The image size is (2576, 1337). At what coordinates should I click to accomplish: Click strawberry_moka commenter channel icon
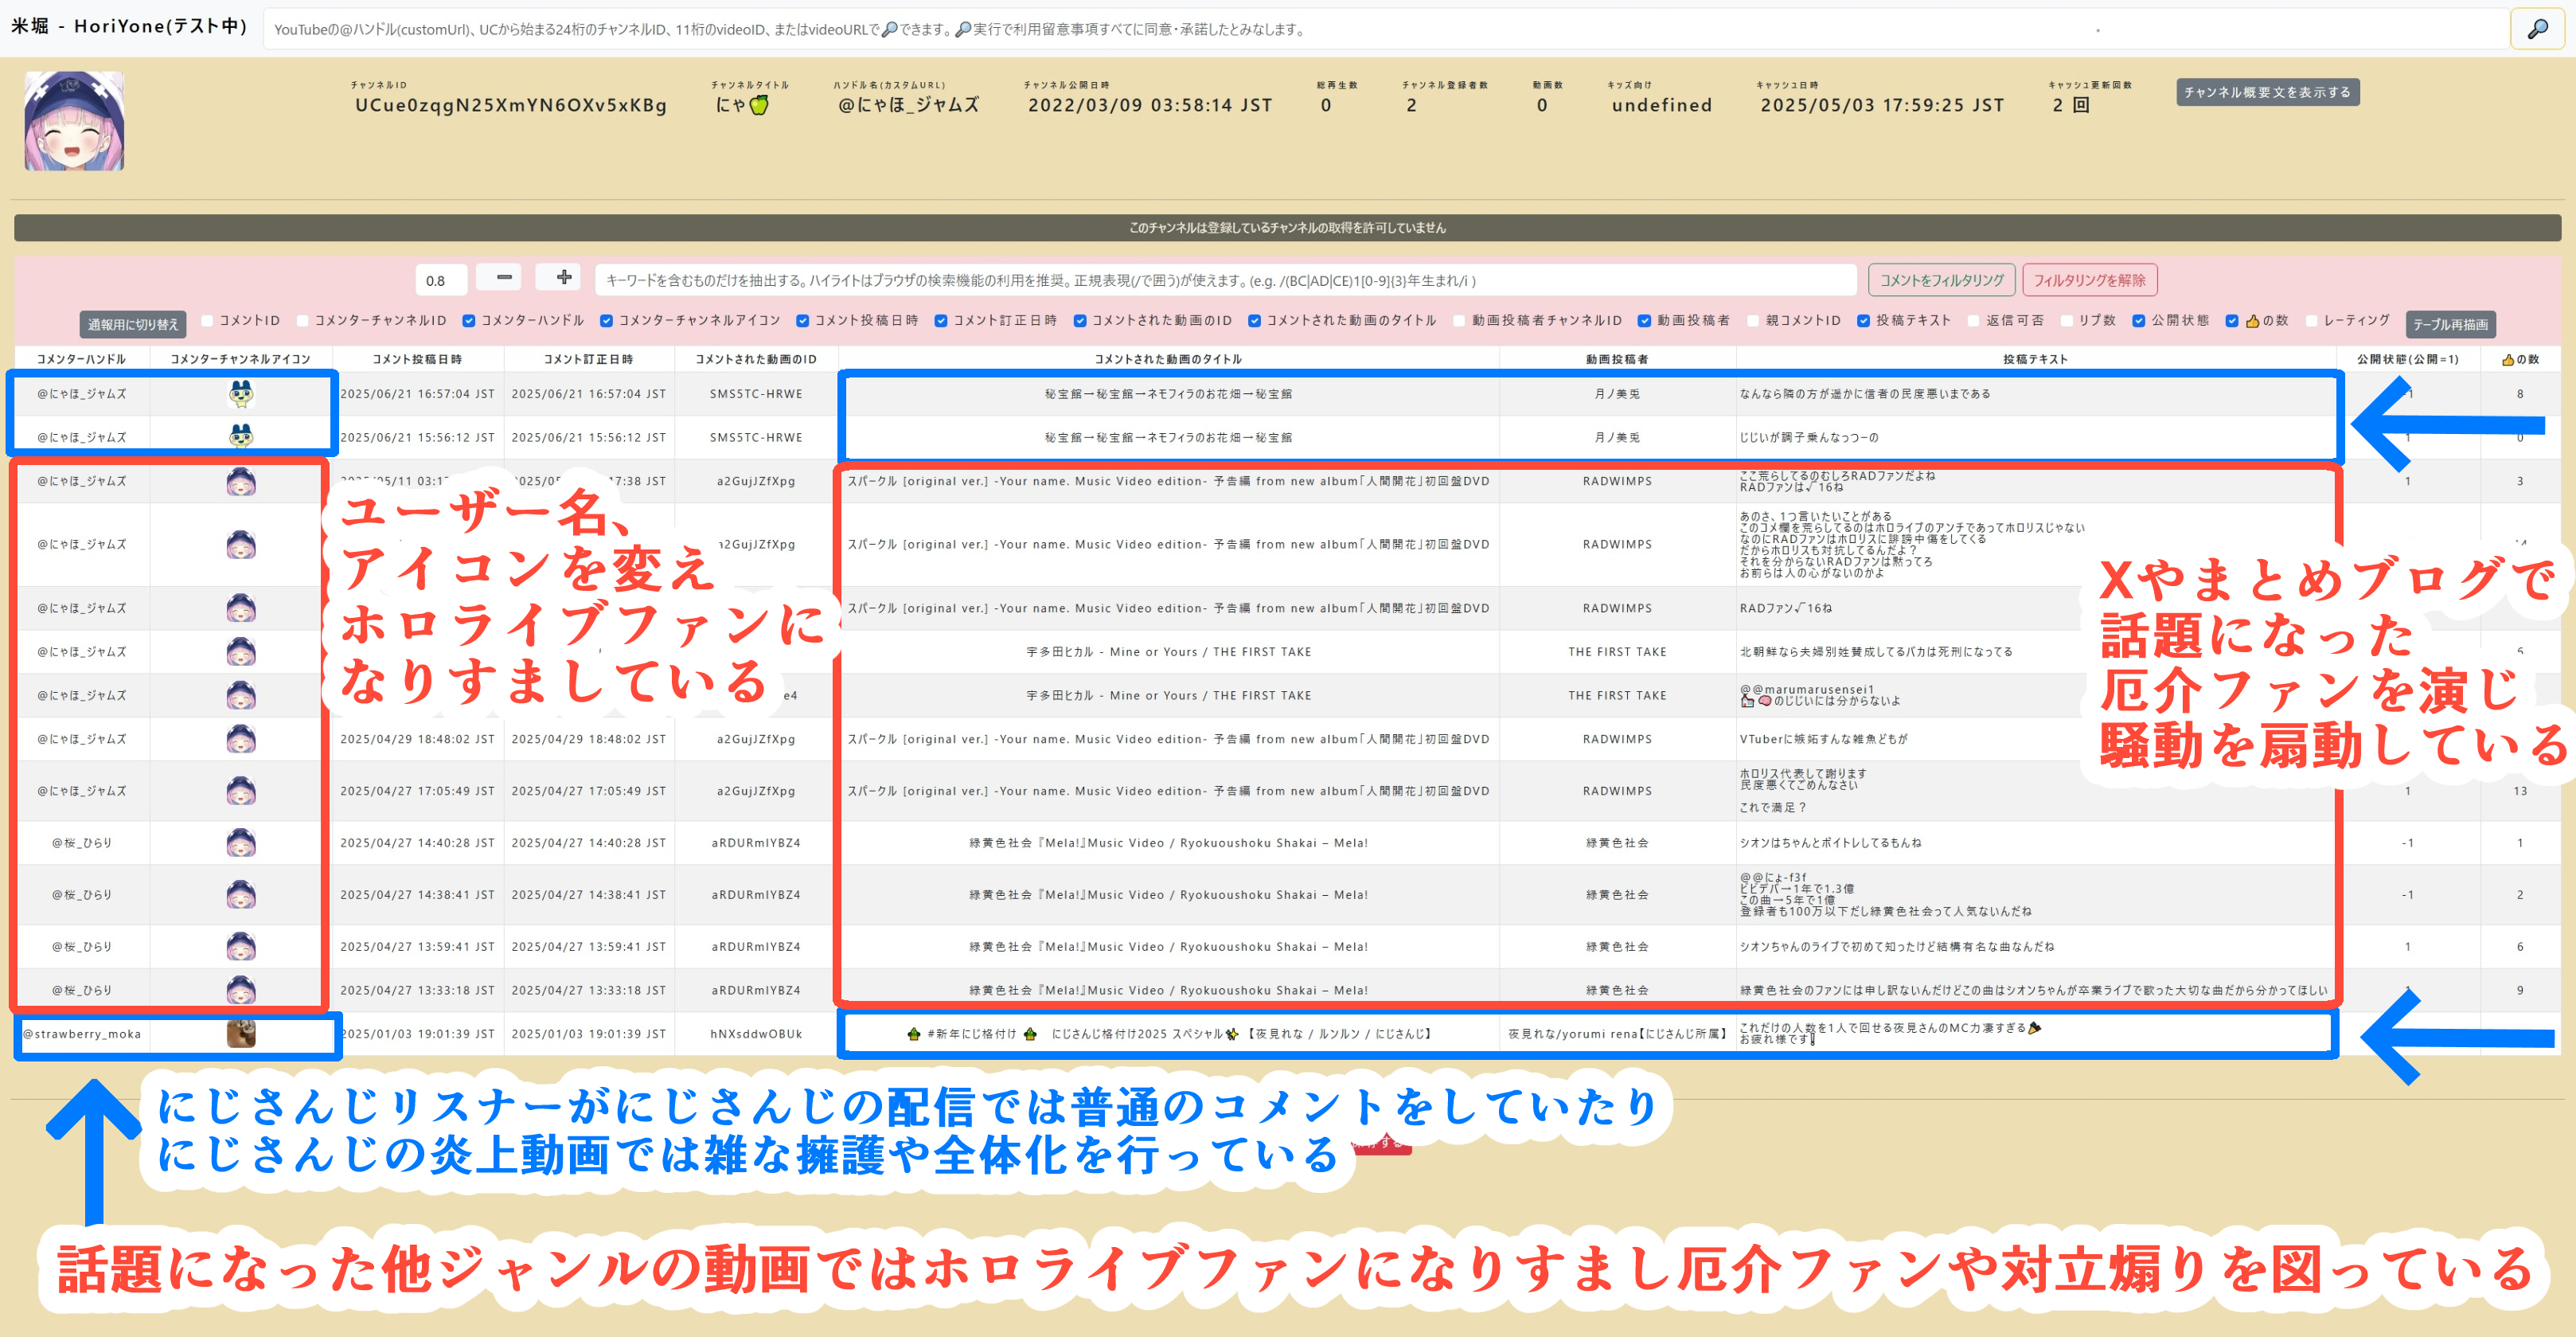[x=240, y=1033]
